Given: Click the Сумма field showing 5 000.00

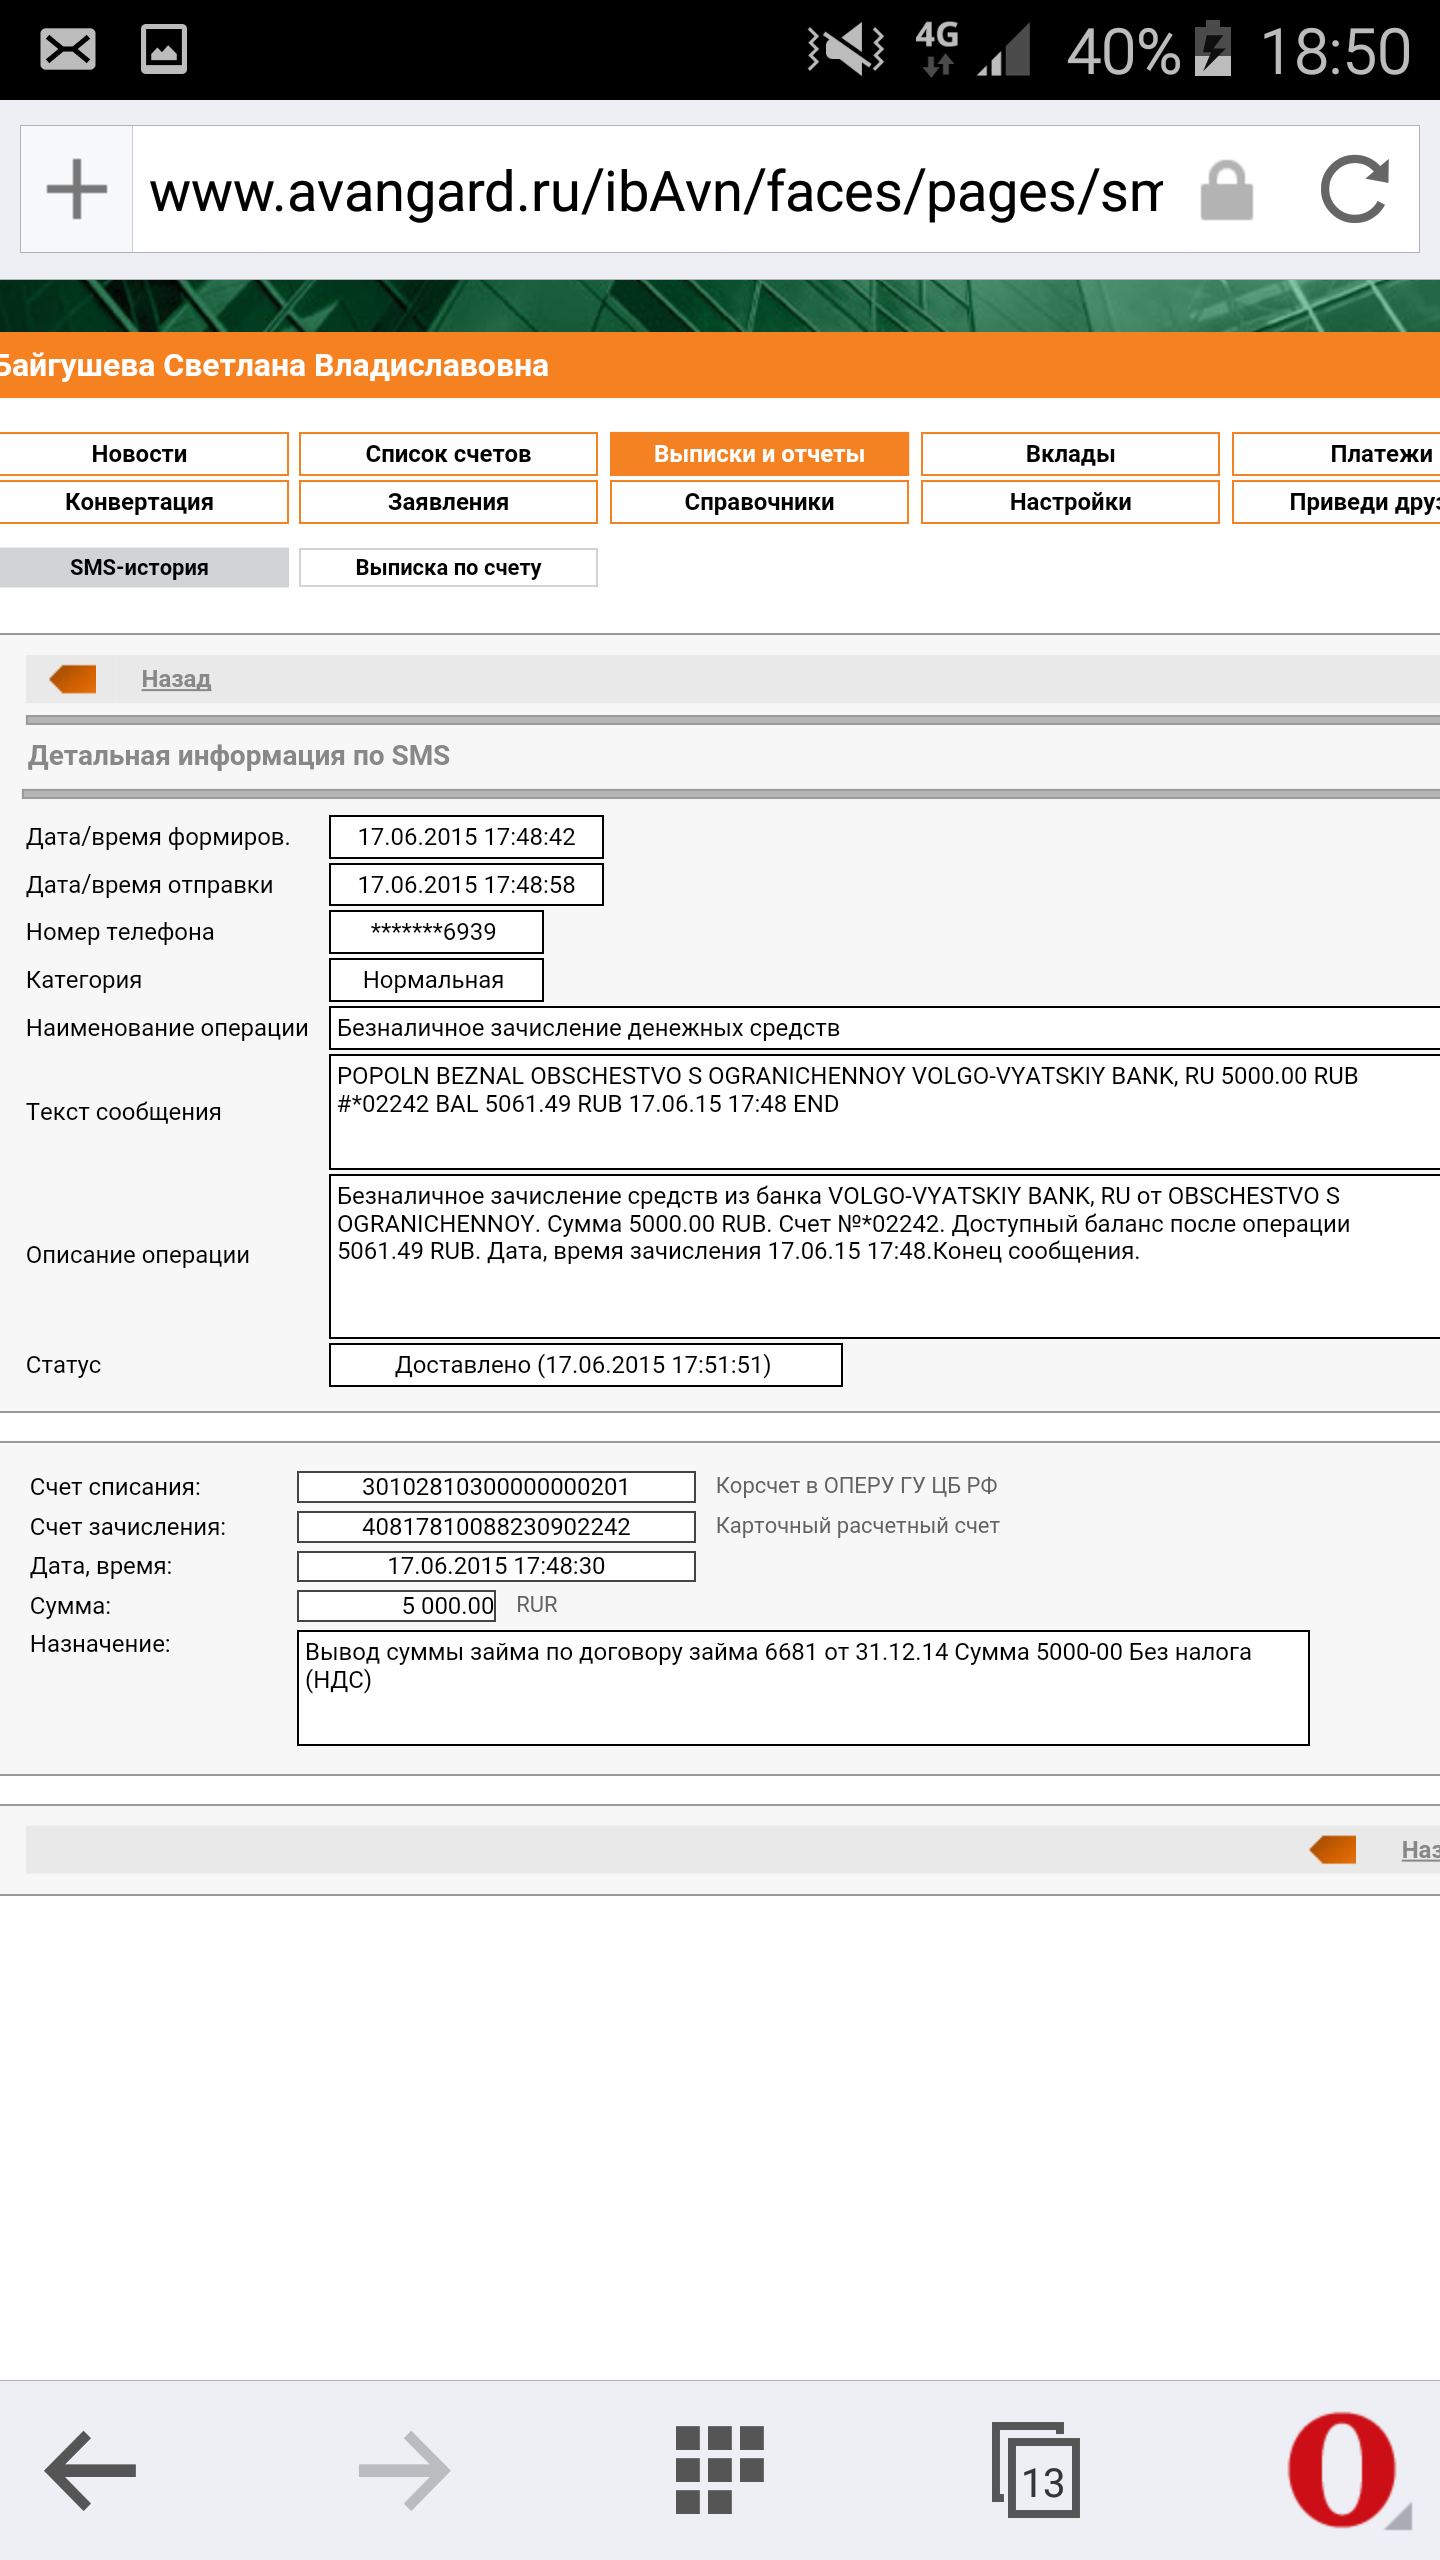Looking at the screenshot, I should [x=397, y=1606].
